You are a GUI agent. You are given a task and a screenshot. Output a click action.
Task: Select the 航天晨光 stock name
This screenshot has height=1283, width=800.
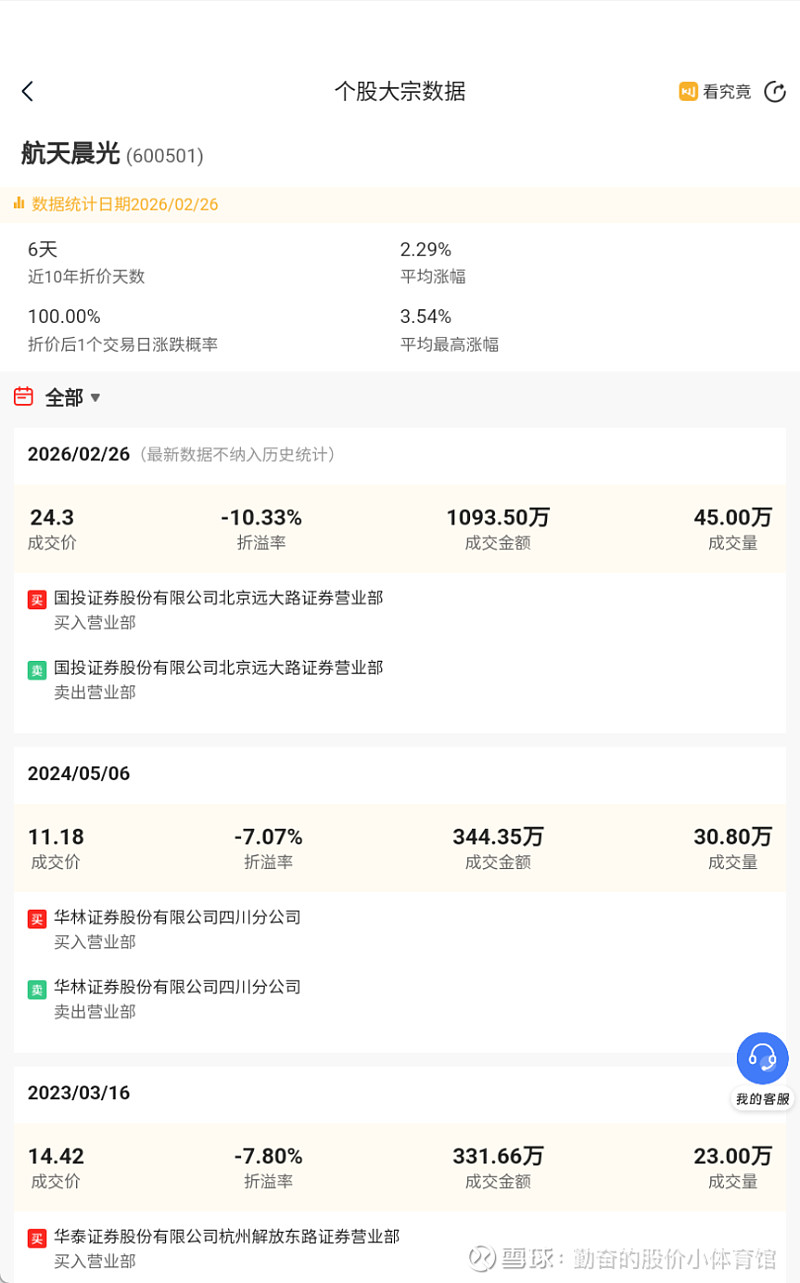(71, 154)
